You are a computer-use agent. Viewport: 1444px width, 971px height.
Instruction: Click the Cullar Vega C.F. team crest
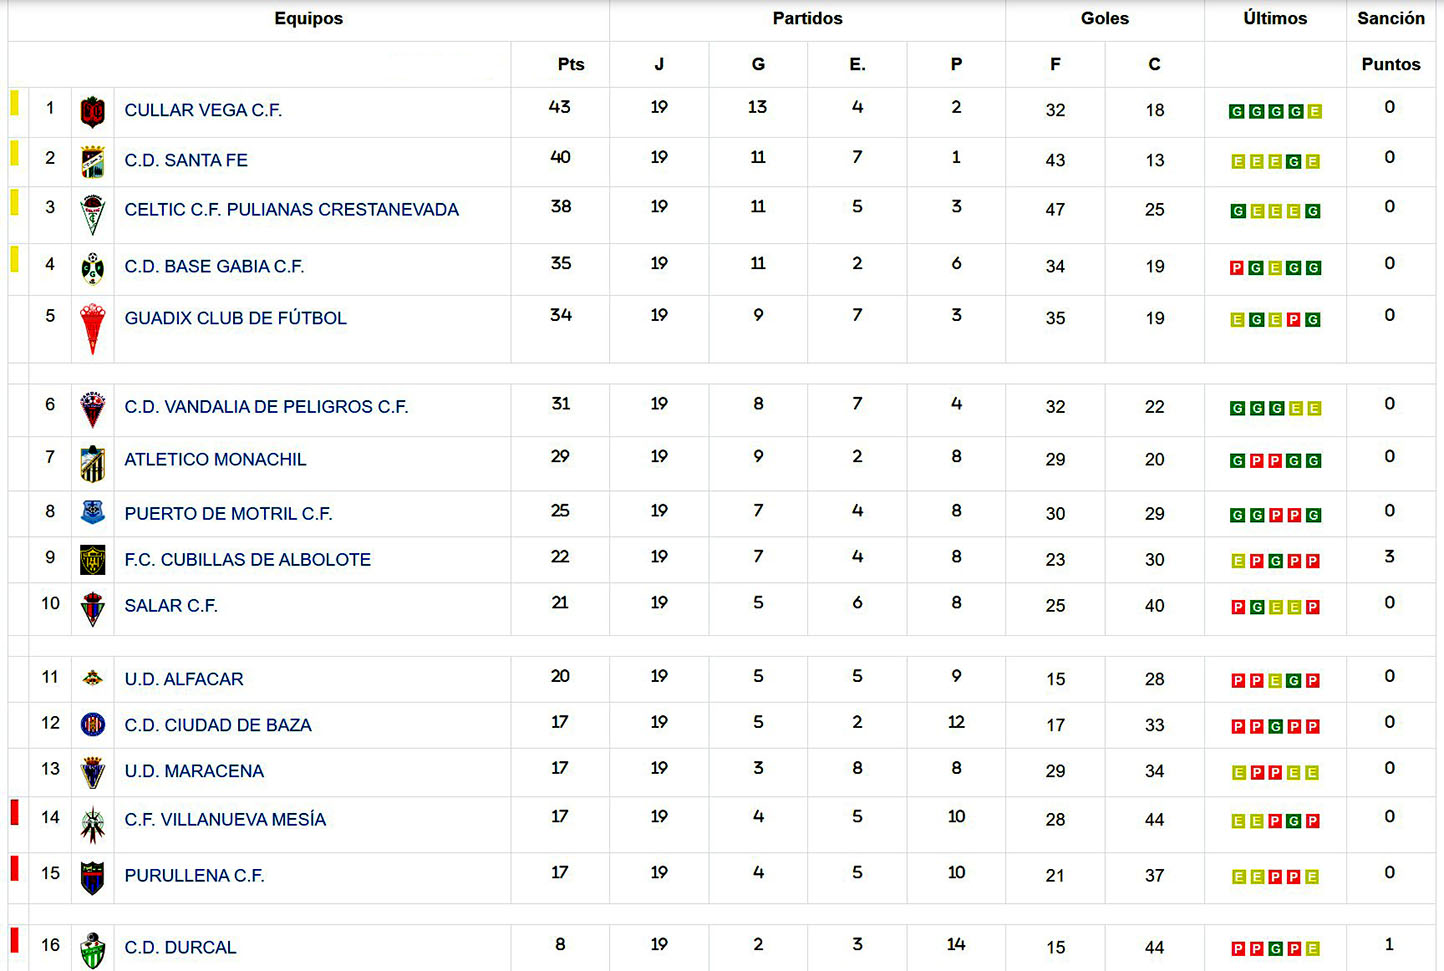pyautogui.click(x=93, y=111)
